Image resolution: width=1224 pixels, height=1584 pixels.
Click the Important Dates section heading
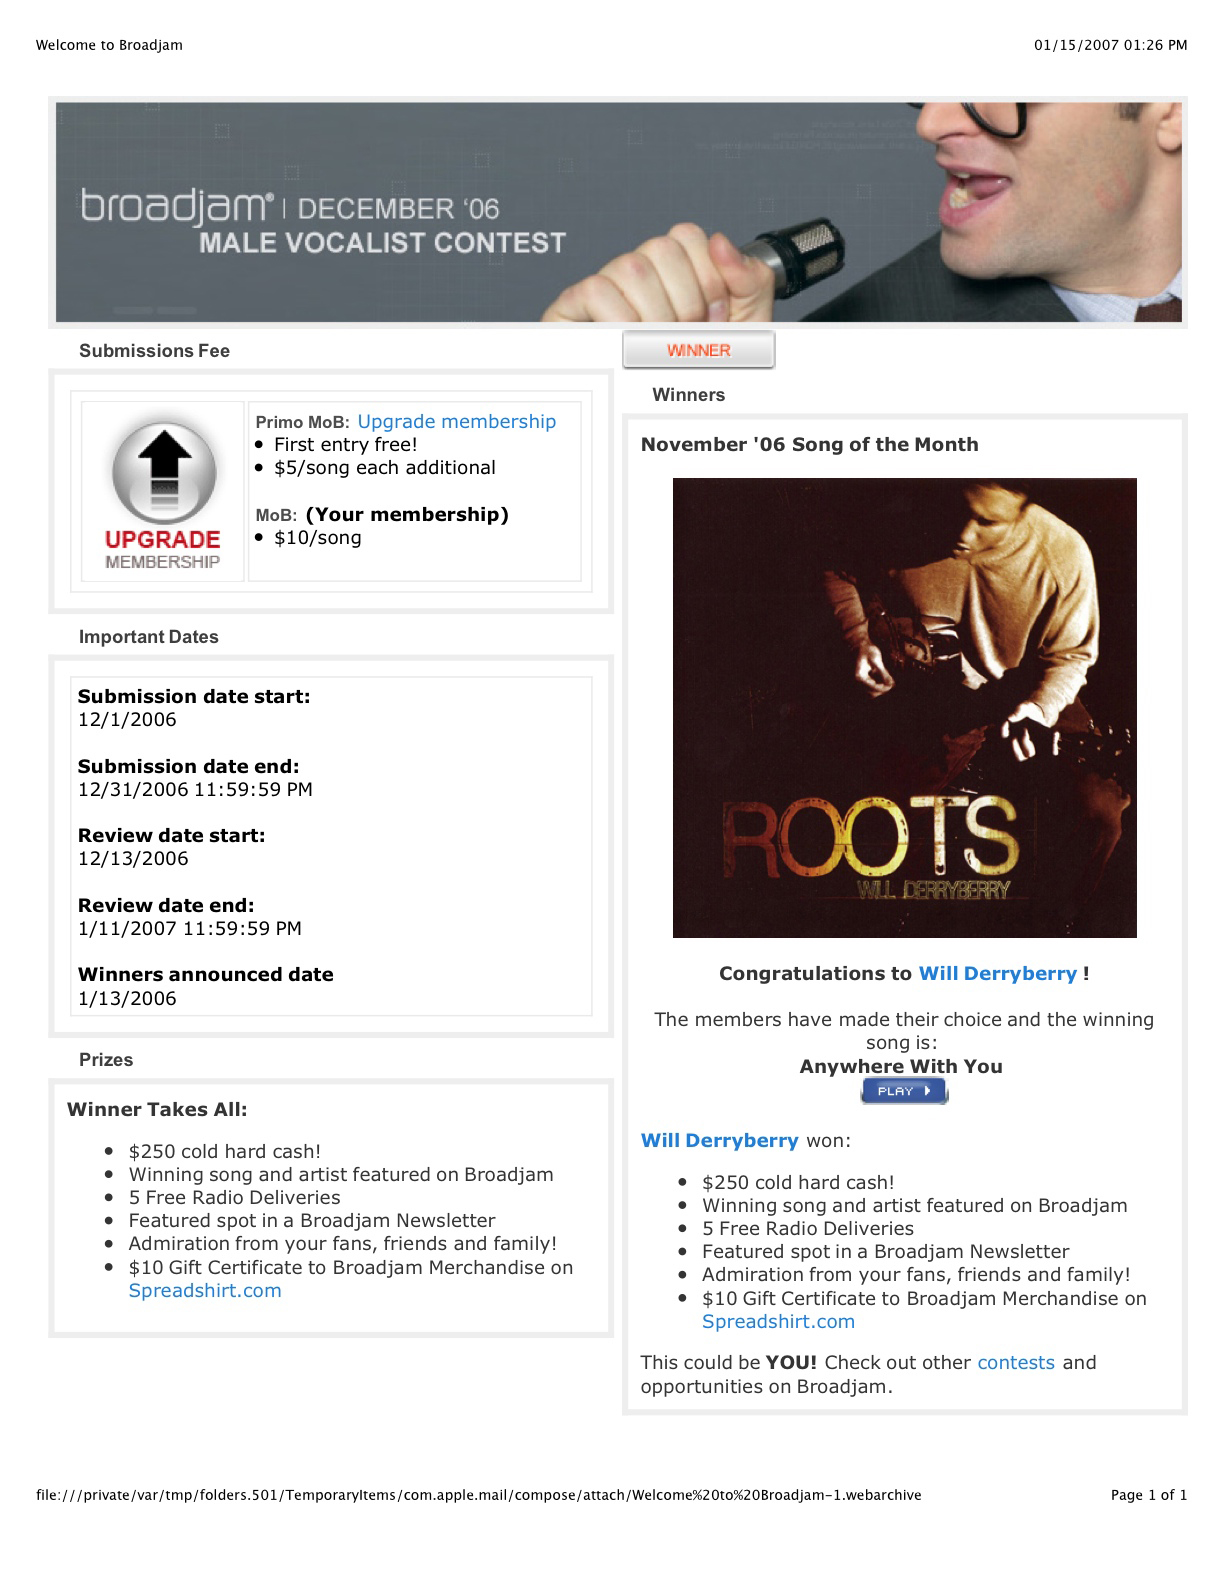tap(148, 637)
